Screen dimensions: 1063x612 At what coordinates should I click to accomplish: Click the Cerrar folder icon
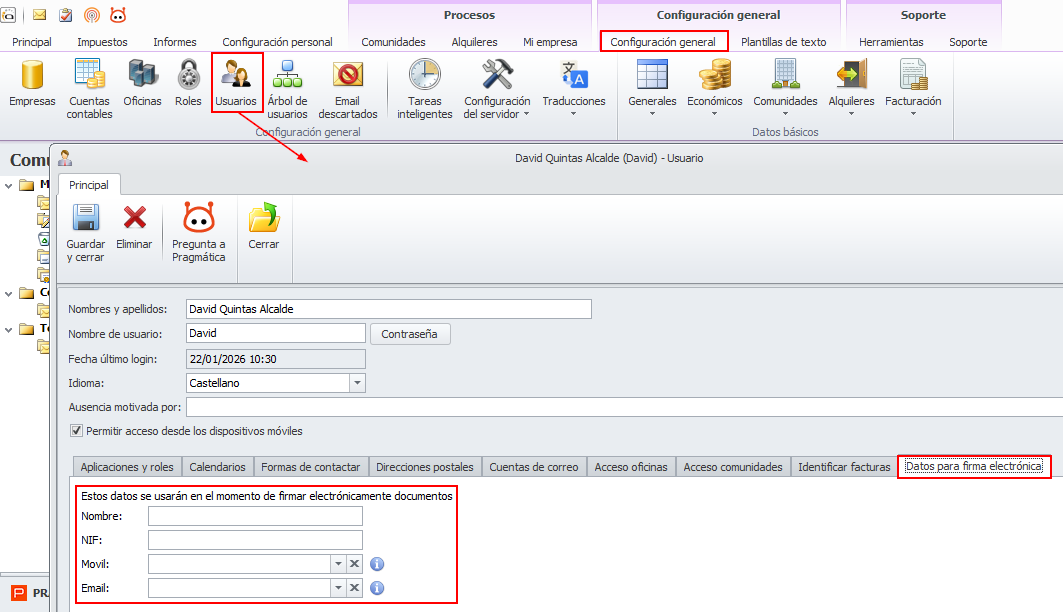pyautogui.click(x=264, y=218)
